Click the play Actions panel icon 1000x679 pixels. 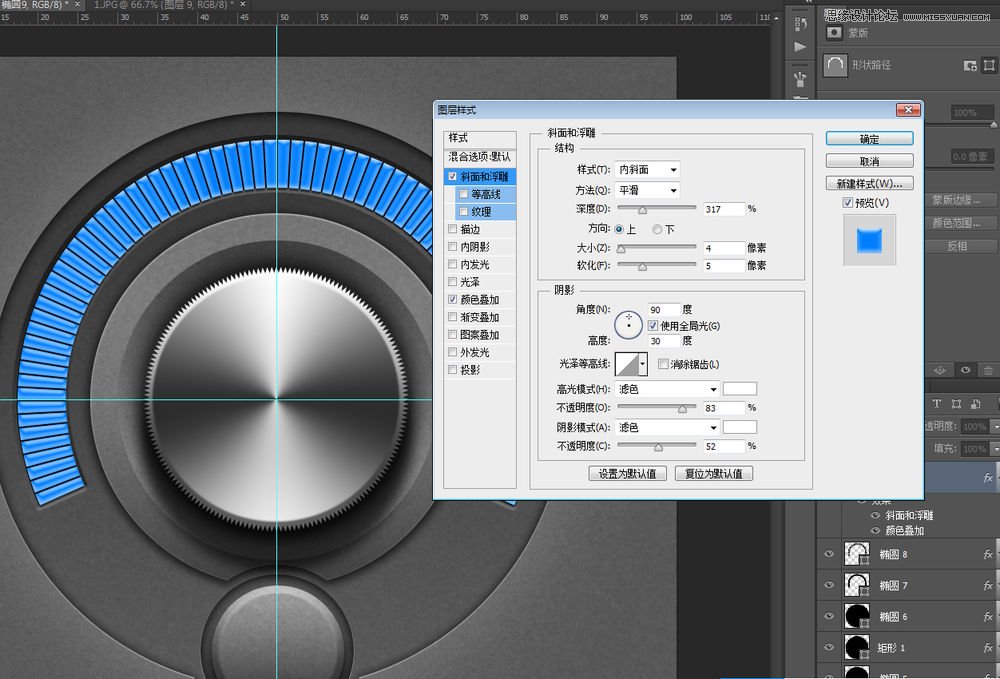pos(800,47)
